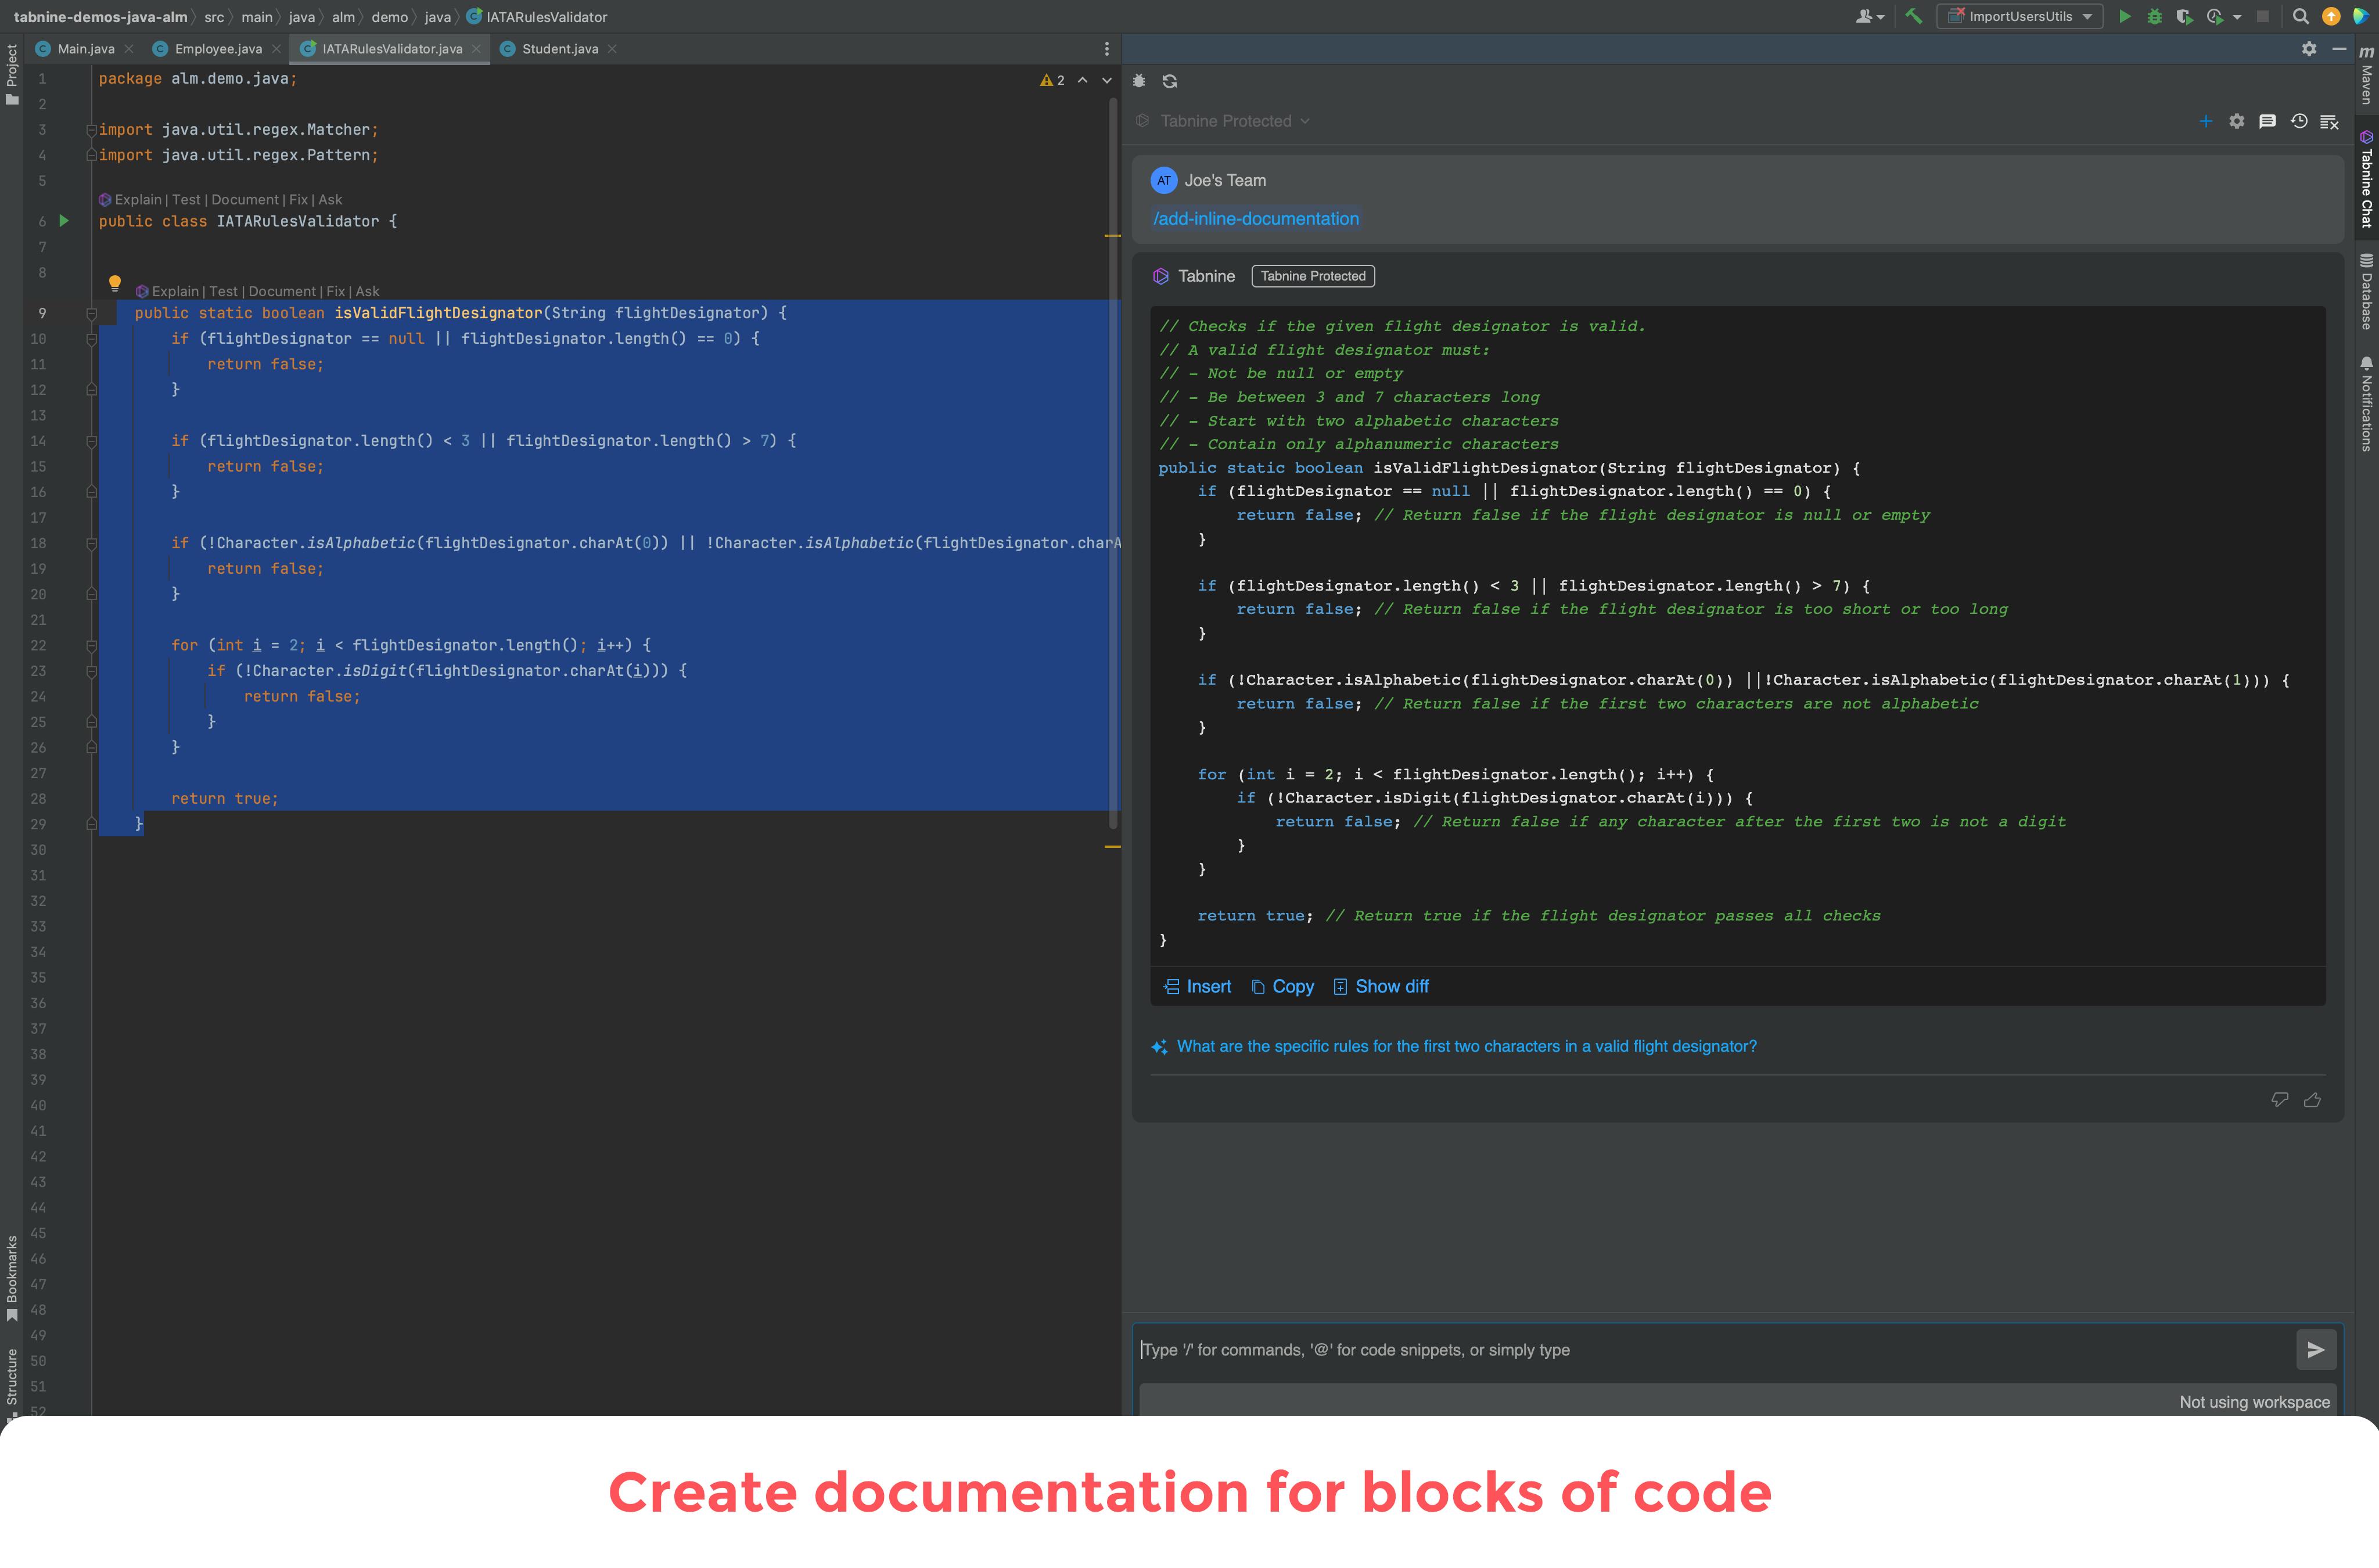Click the Stop square button in the toolbar

pyautogui.click(x=2263, y=16)
